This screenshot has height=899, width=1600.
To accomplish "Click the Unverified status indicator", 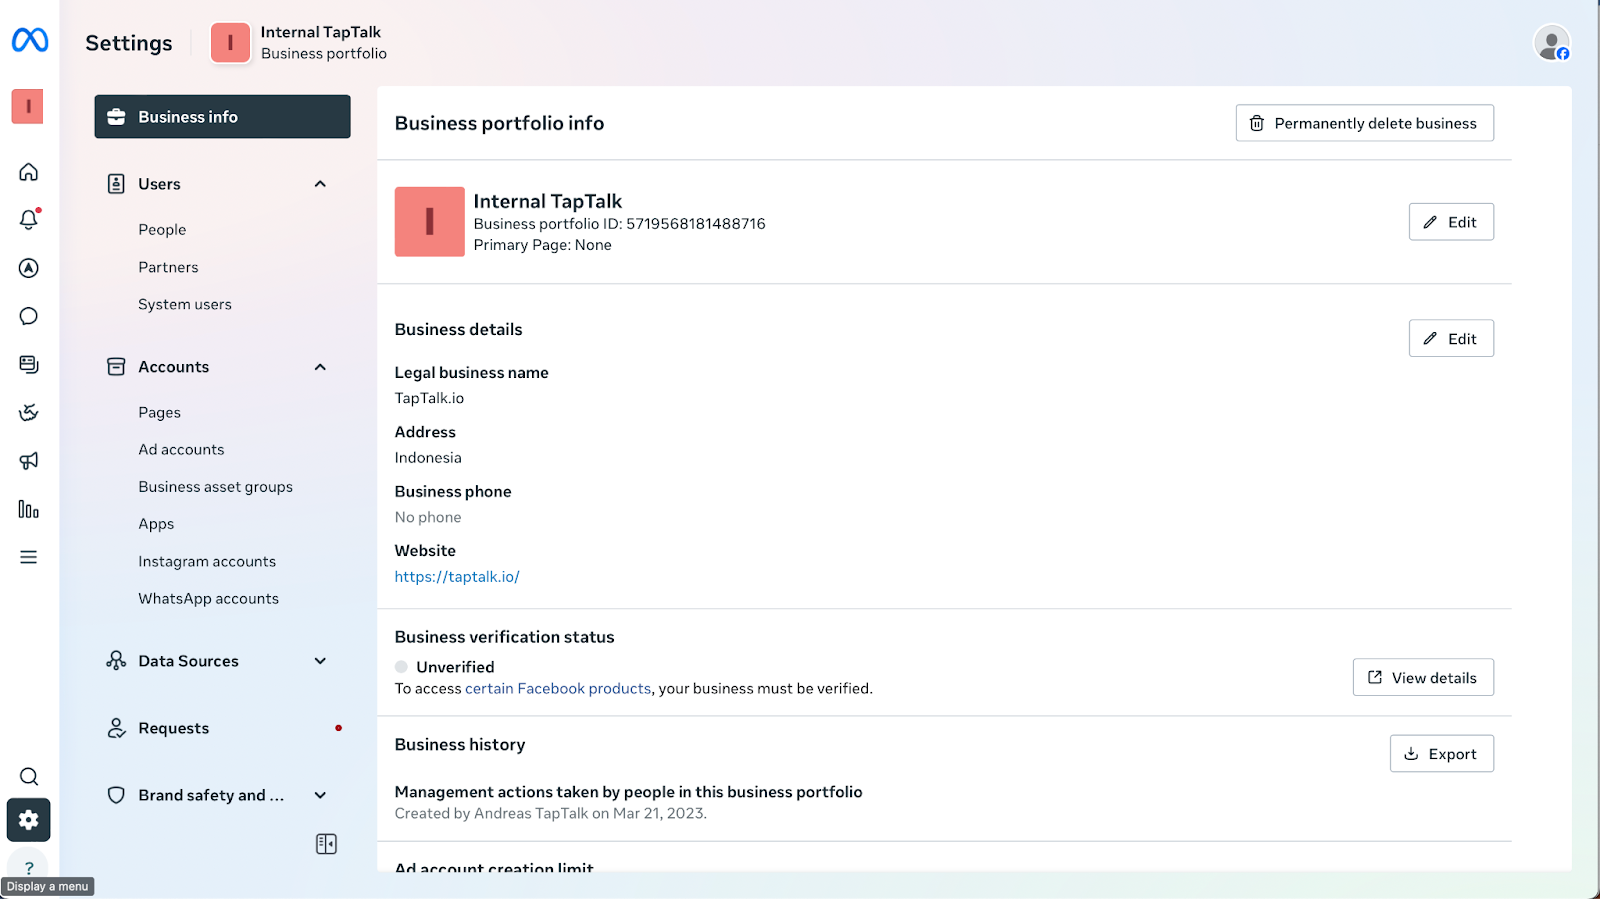I will point(445,667).
